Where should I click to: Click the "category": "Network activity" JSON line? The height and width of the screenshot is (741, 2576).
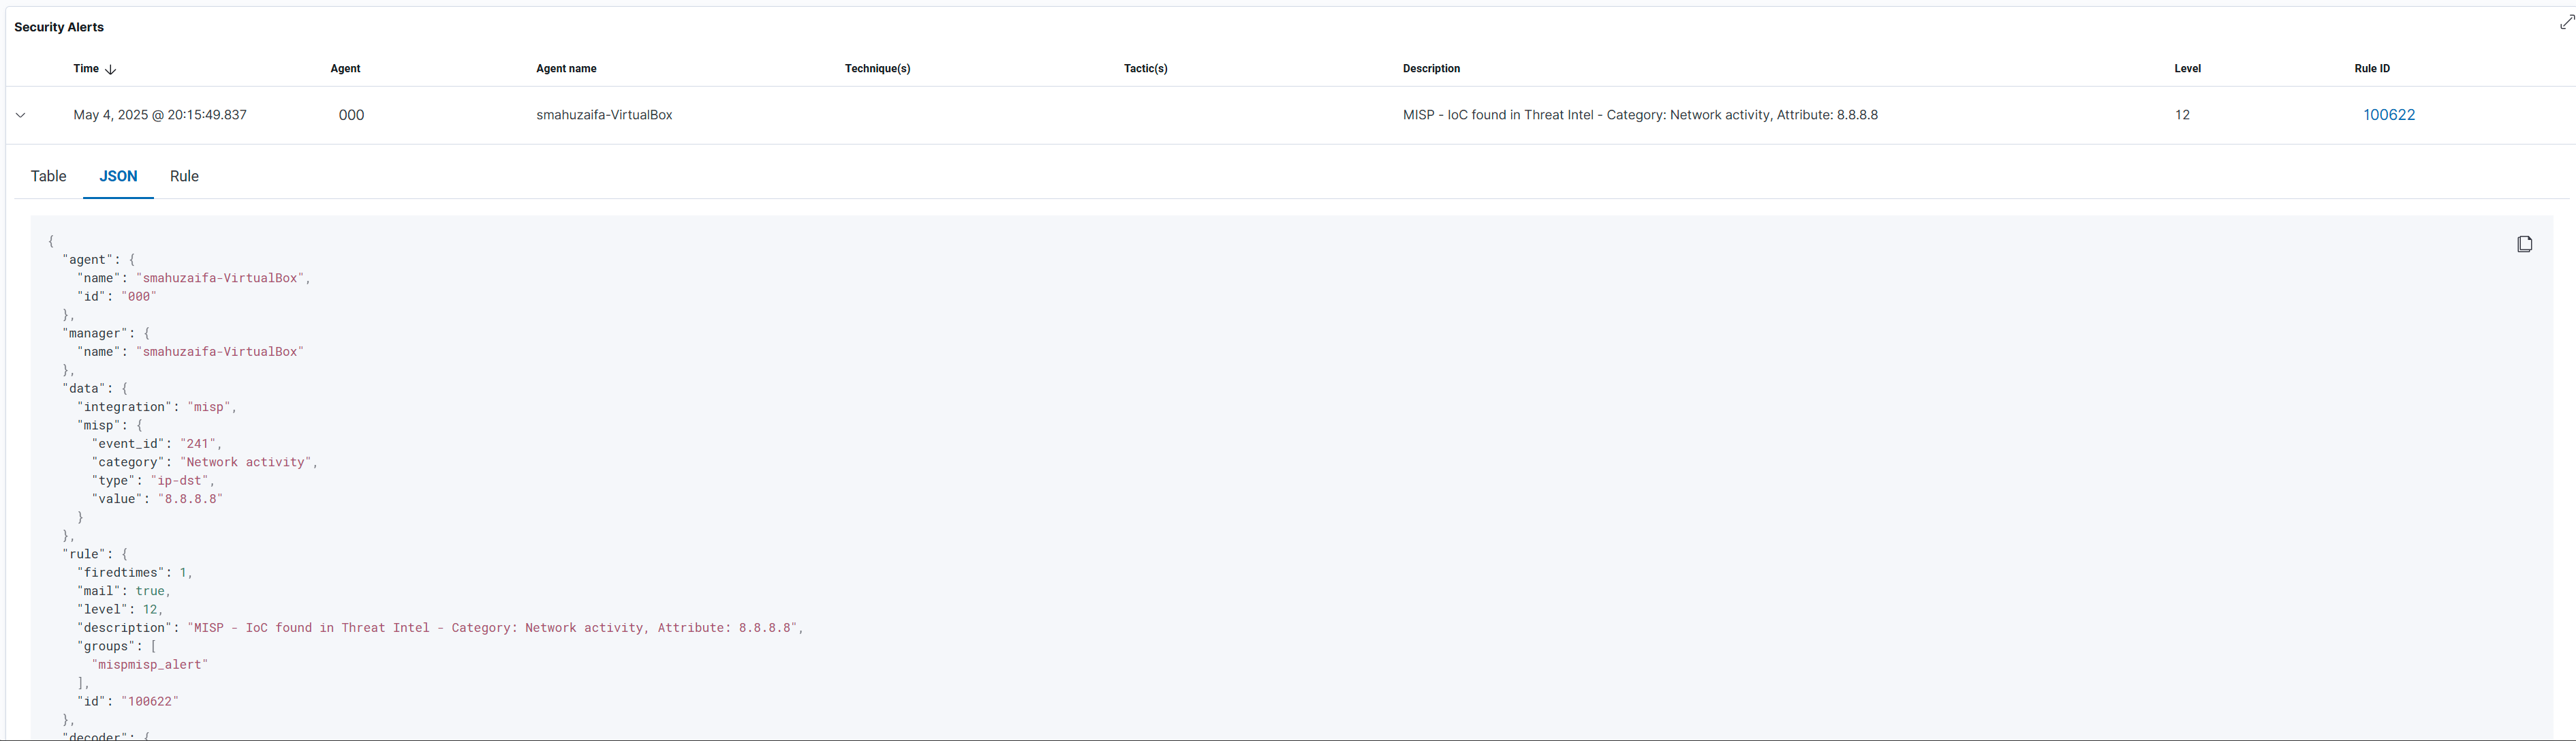(x=205, y=462)
